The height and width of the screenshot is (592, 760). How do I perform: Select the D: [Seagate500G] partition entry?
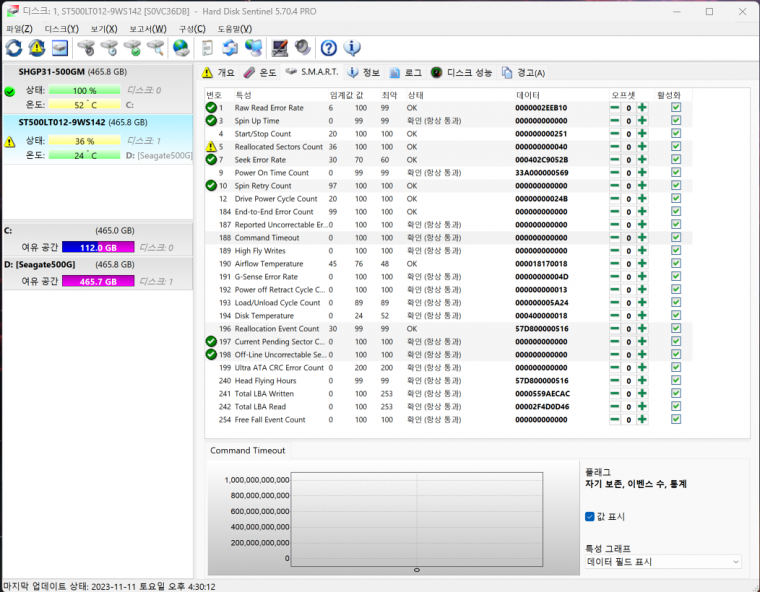(x=98, y=273)
